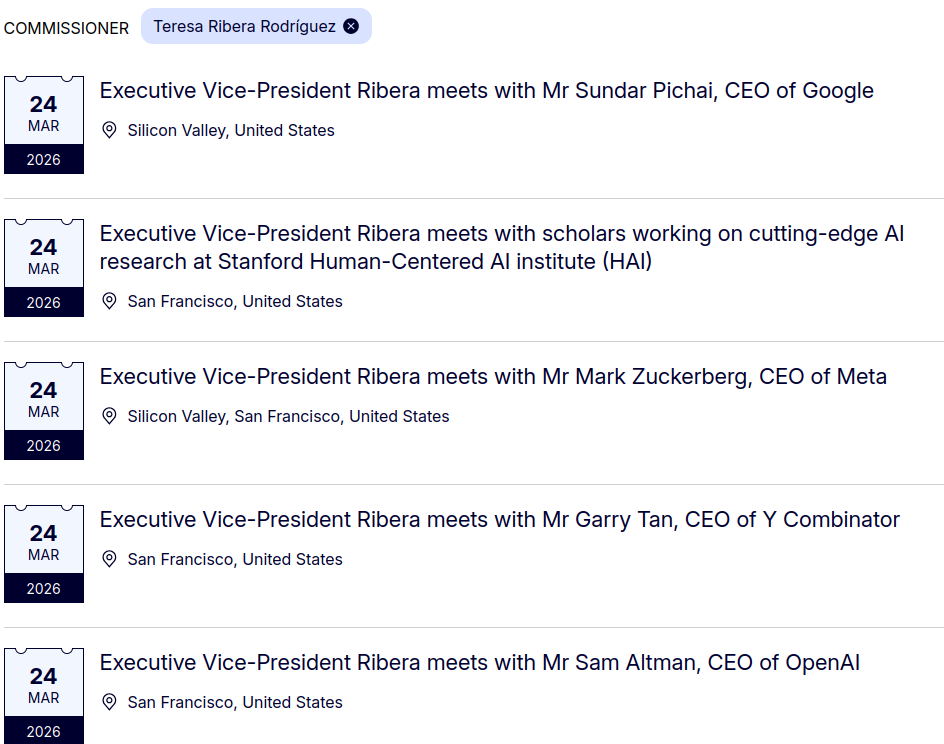Click the location pin beside Silicon Valley, United States
Viewport: 944px width, 744px height.
coord(110,130)
